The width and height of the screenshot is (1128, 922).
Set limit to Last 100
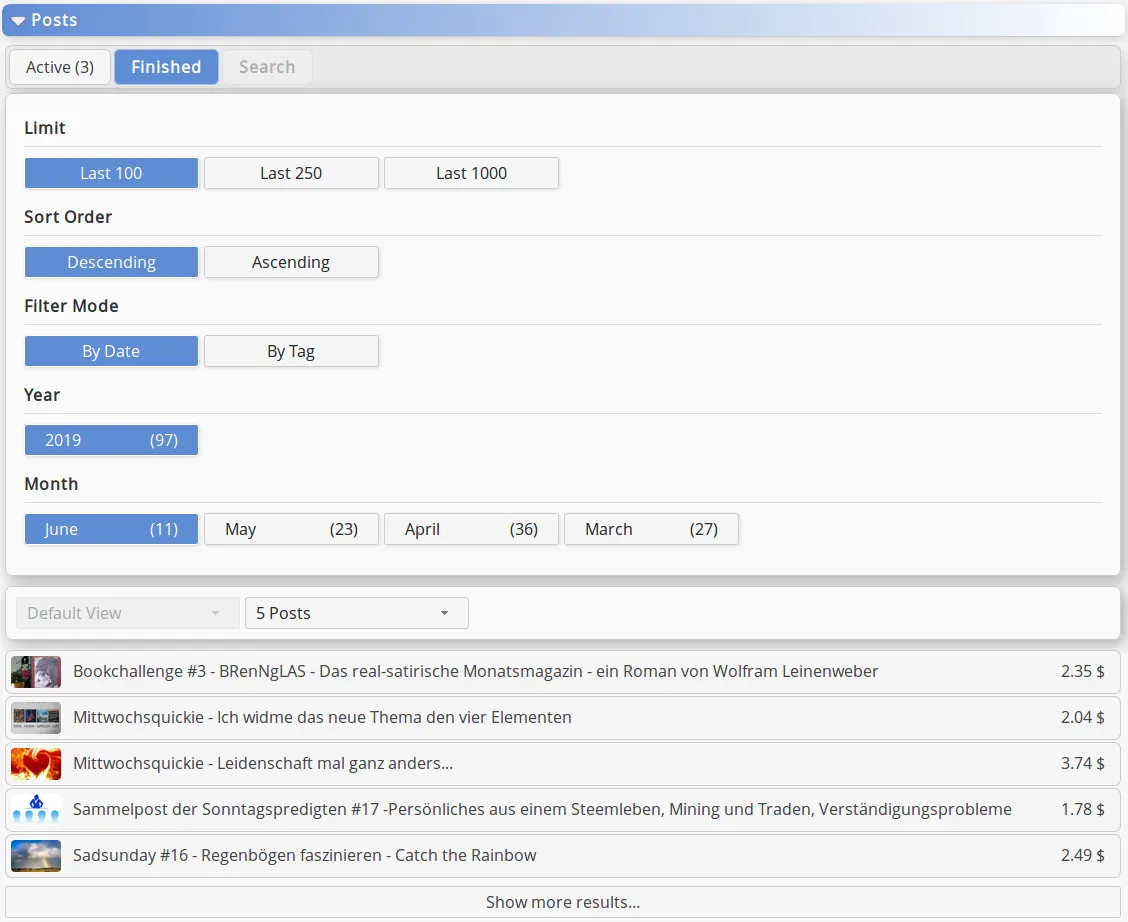click(112, 173)
